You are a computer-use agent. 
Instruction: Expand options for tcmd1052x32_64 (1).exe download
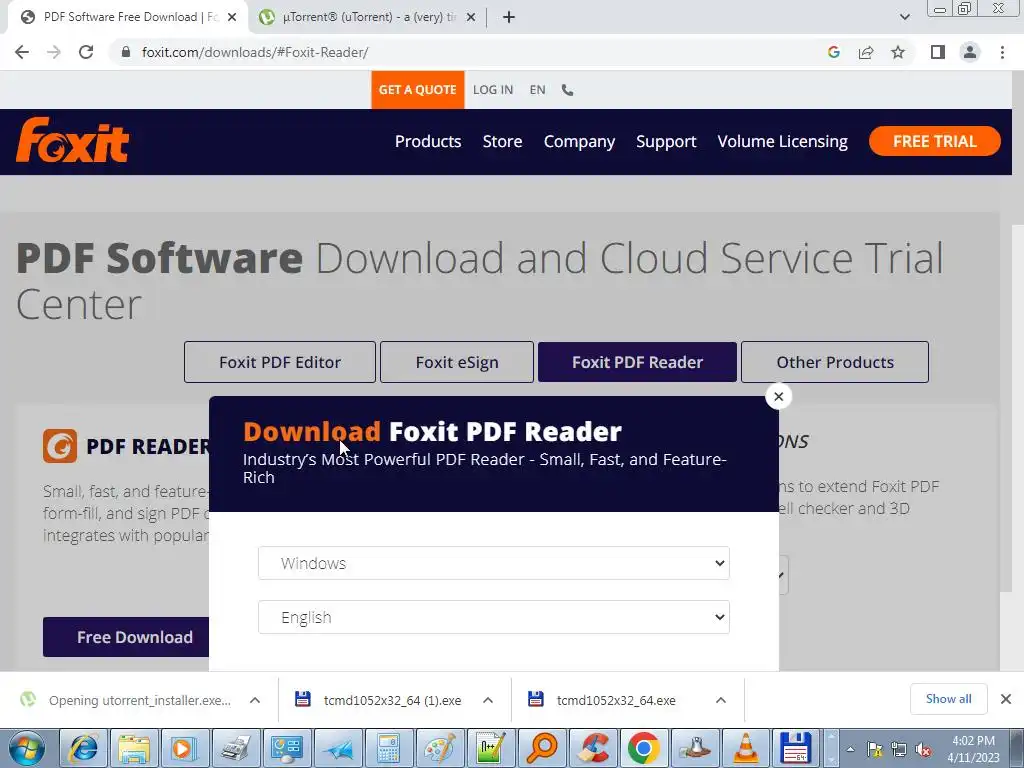click(488, 700)
